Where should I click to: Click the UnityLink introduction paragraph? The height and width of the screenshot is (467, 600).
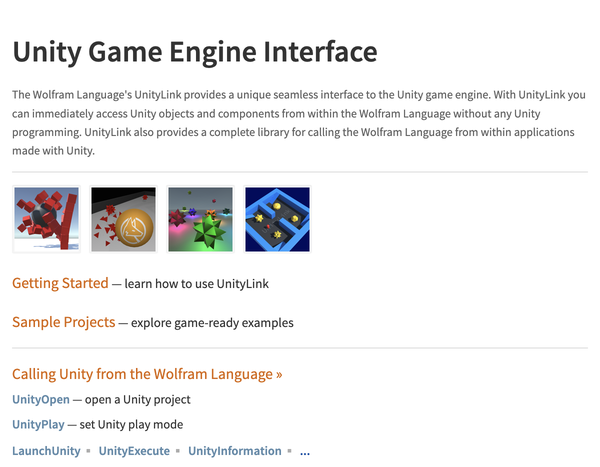(299, 122)
